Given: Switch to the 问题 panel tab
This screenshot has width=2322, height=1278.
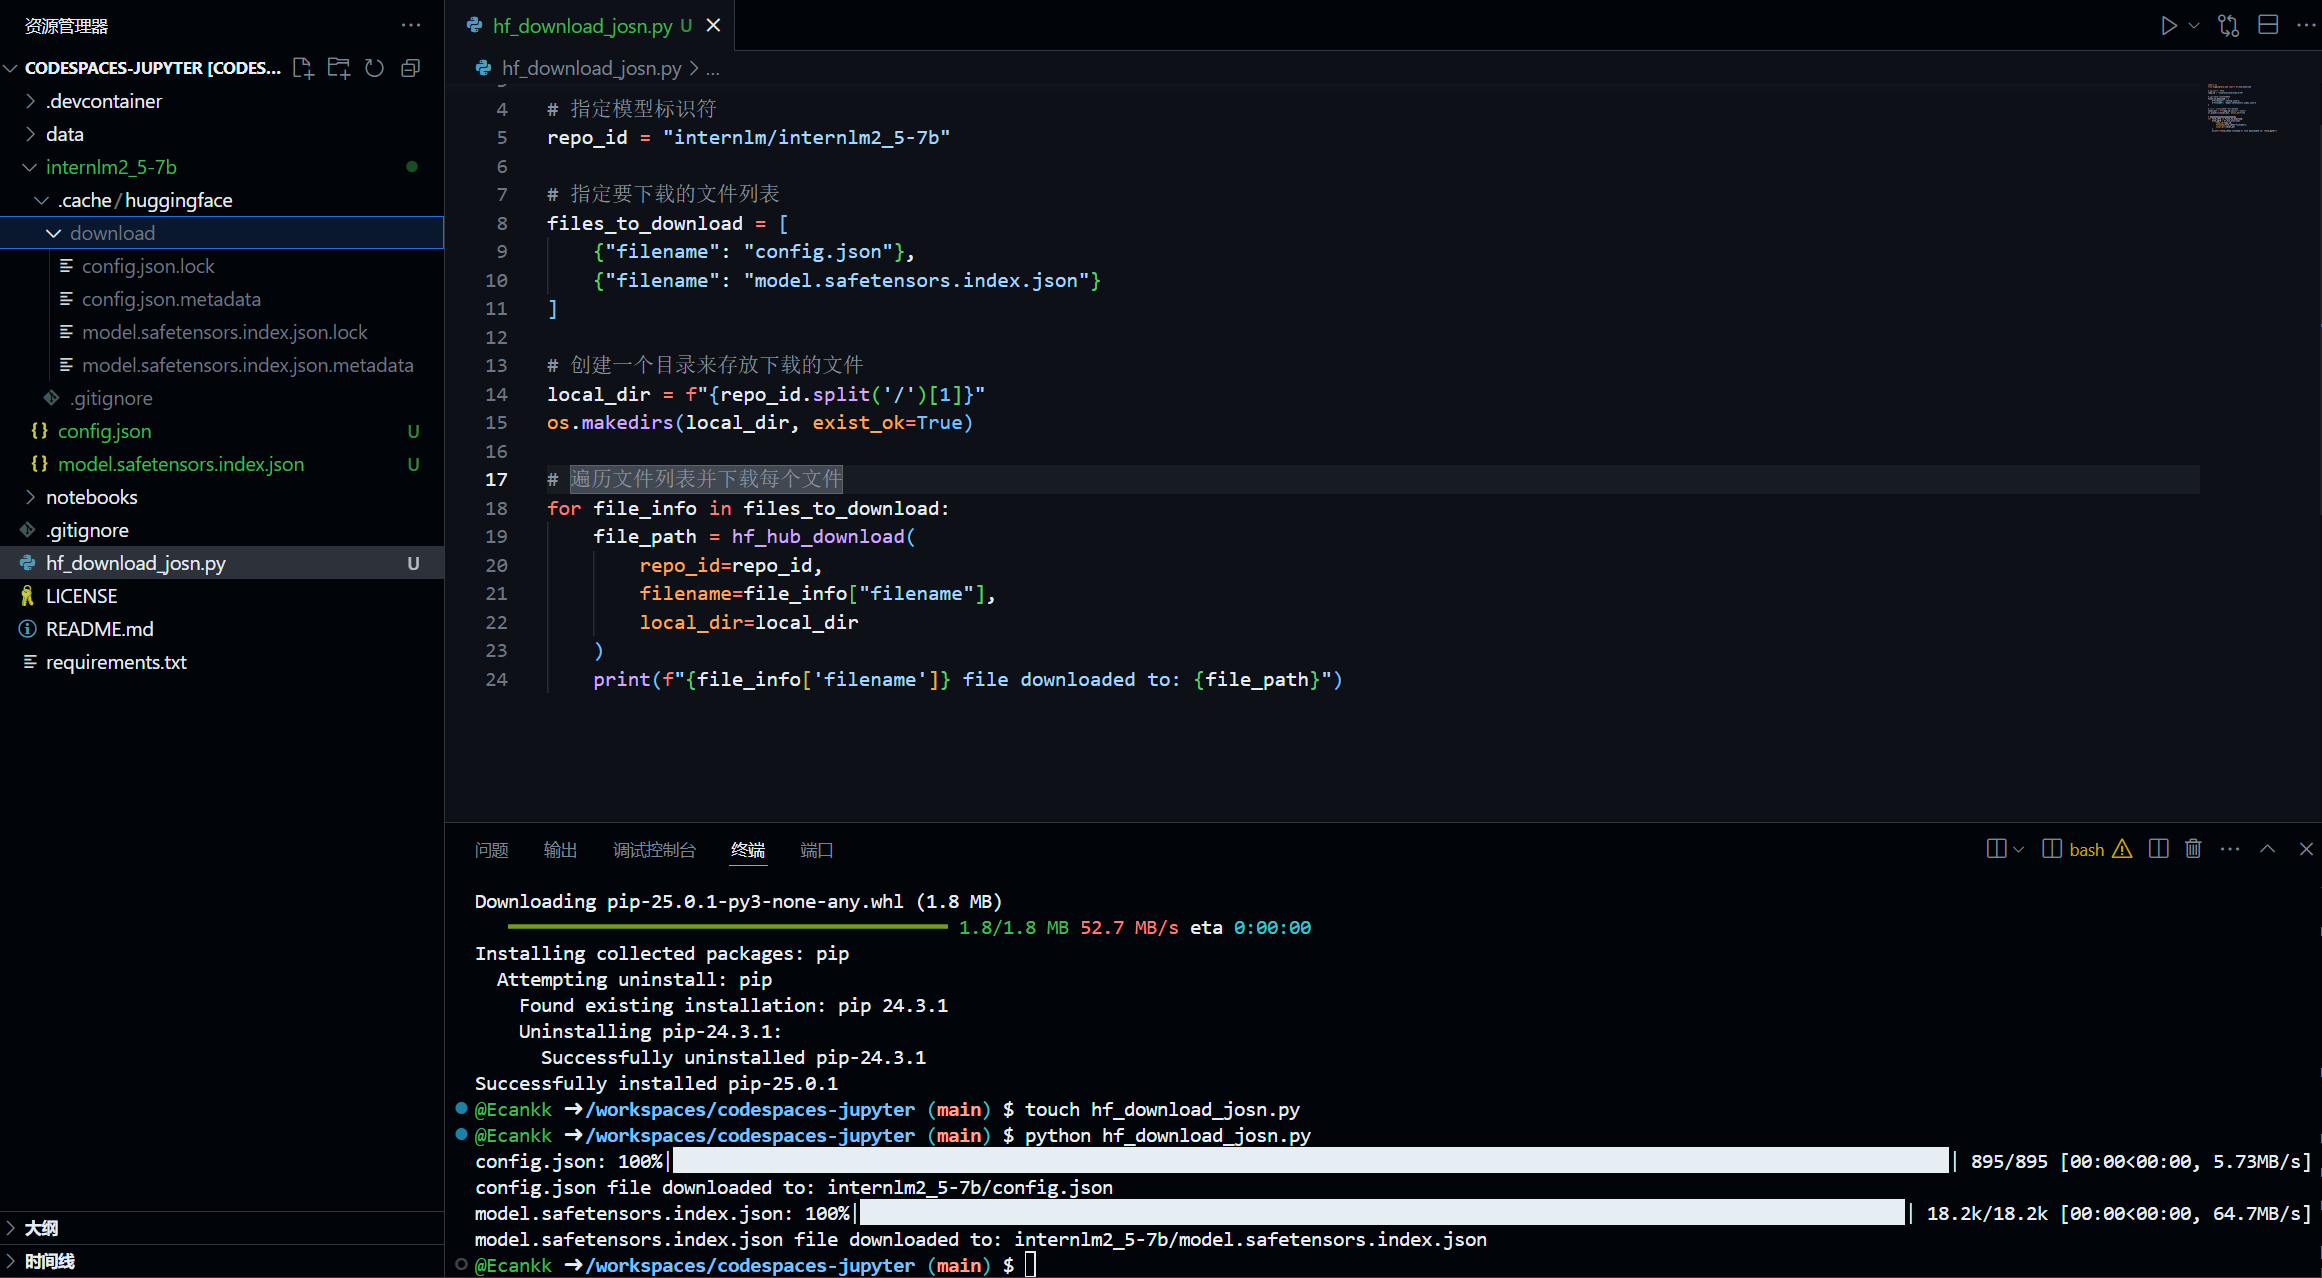Looking at the screenshot, I should [491, 850].
